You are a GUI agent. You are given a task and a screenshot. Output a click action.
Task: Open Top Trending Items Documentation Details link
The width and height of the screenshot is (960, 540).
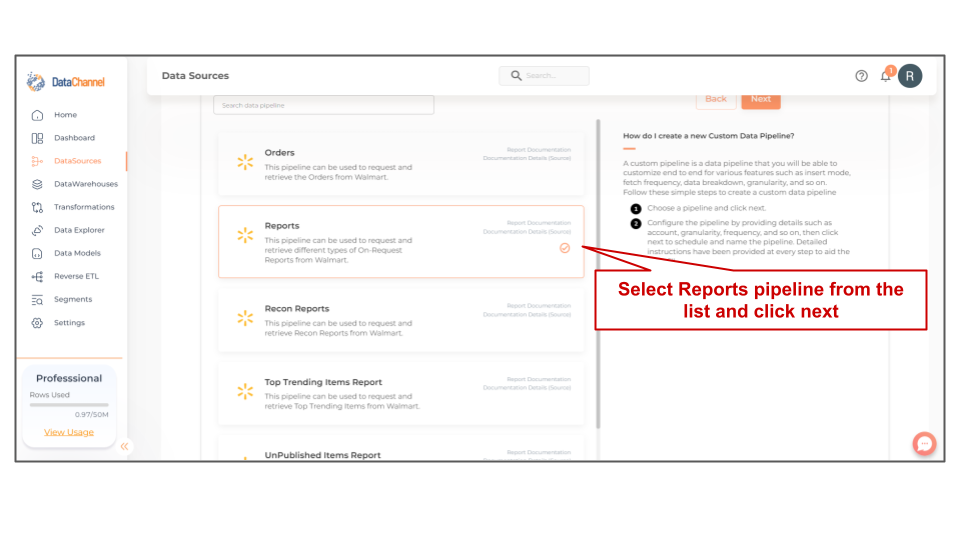(527, 388)
